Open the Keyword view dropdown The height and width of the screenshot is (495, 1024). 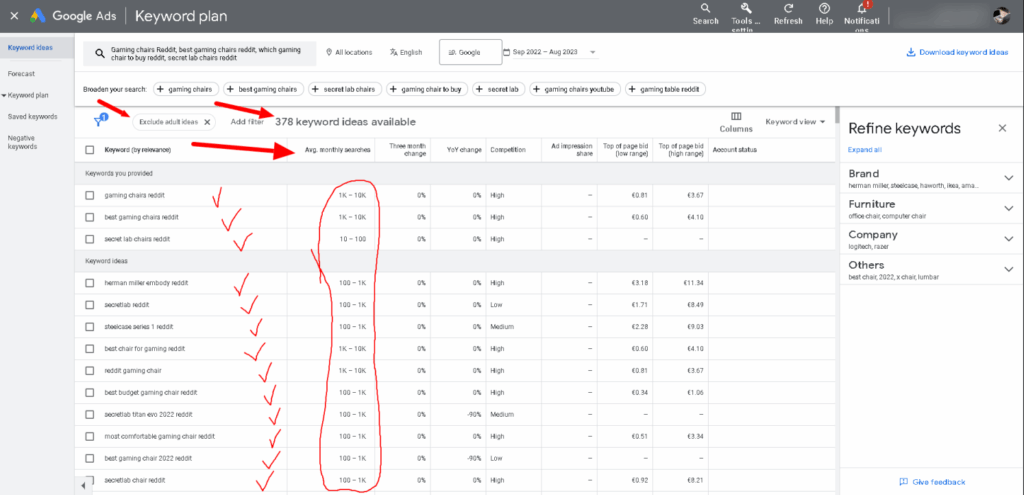click(x=795, y=121)
